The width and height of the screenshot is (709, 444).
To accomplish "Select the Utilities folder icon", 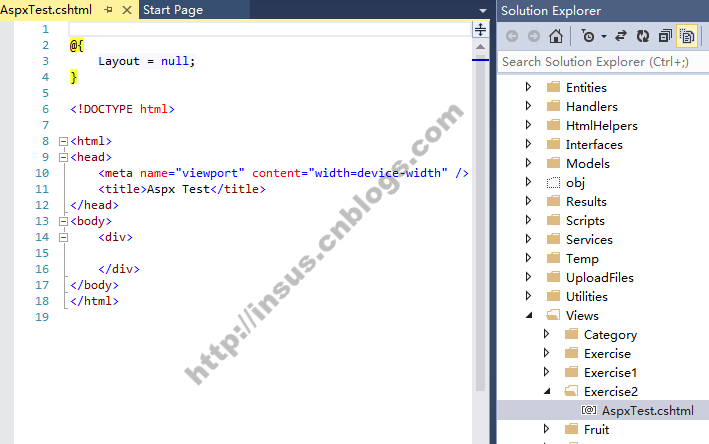I will point(553,295).
